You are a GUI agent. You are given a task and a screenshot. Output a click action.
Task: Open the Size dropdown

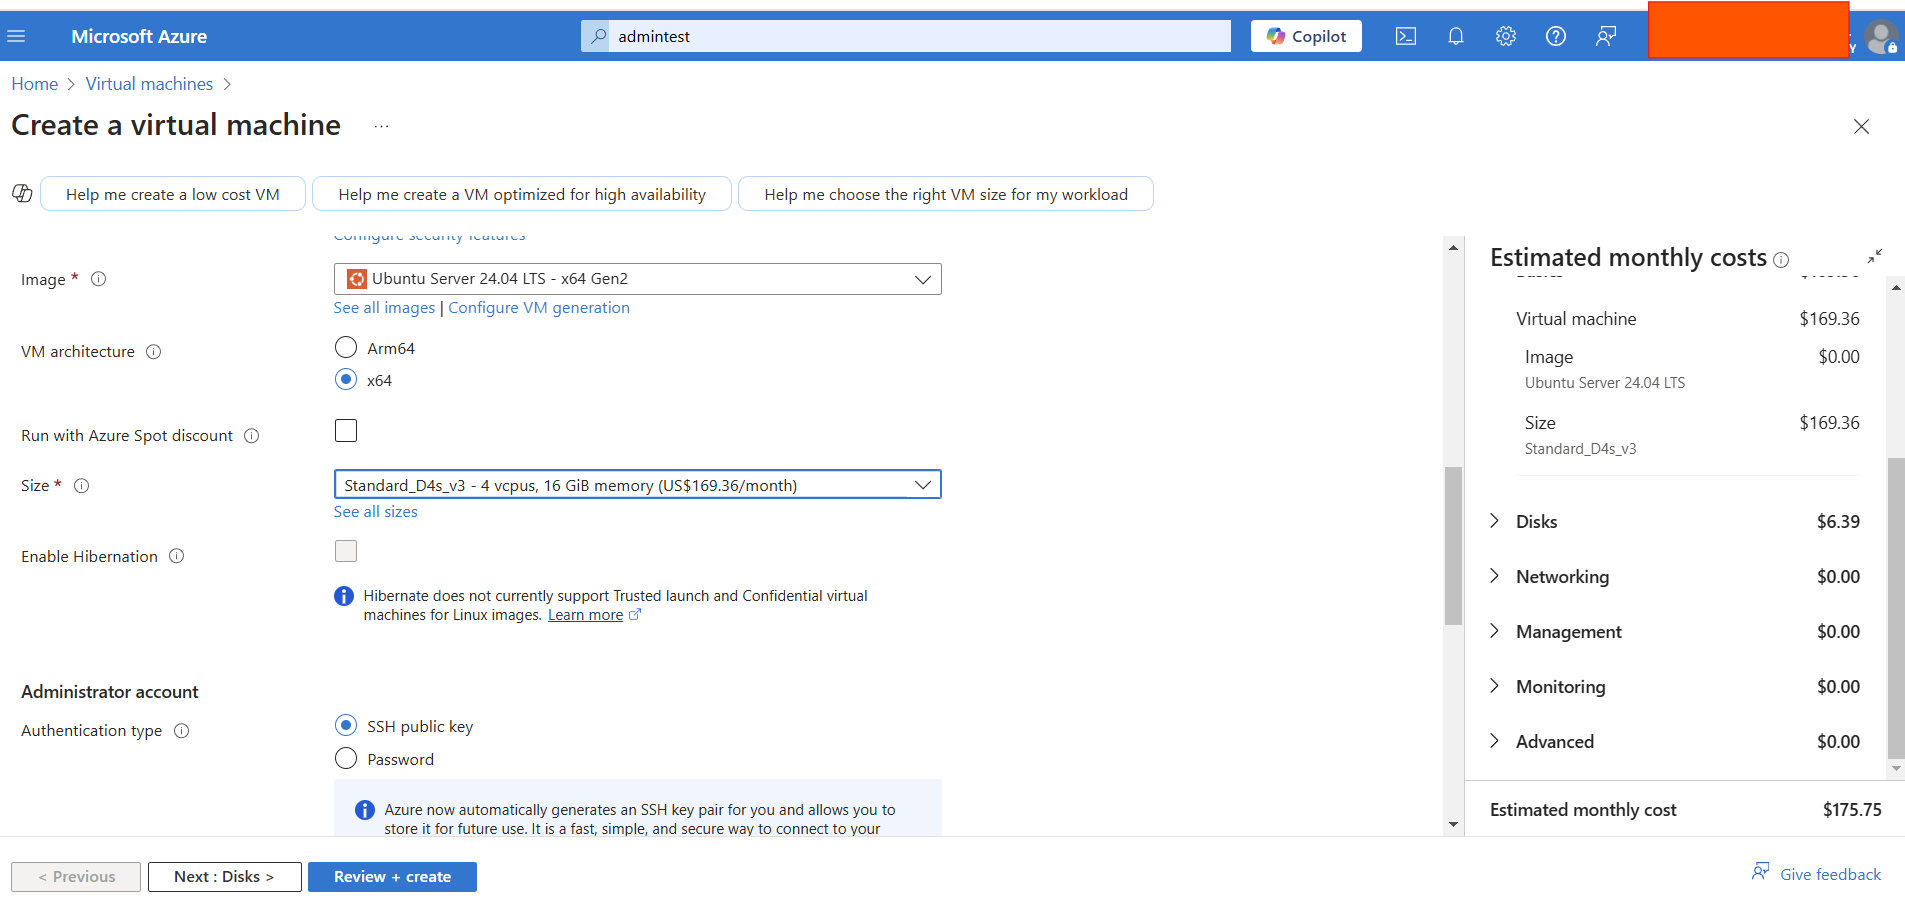point(637,485)
